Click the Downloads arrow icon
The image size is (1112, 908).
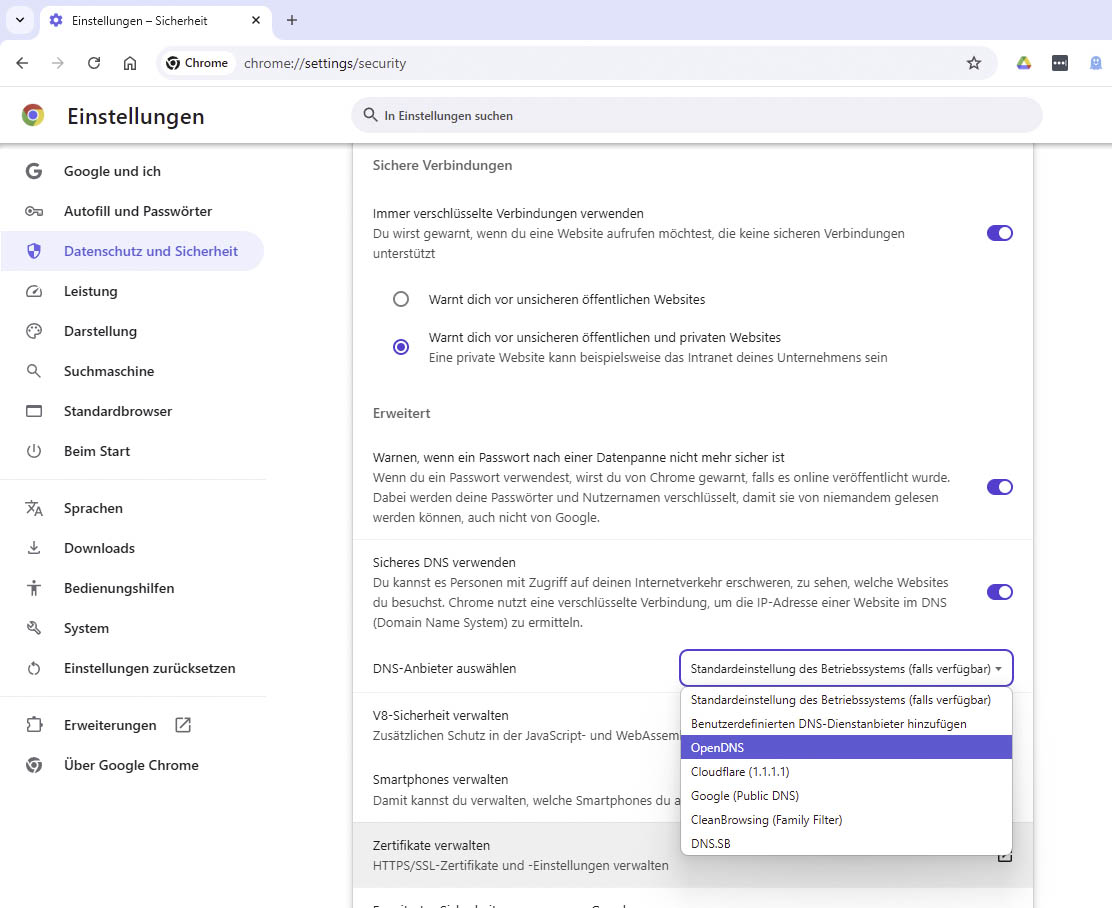pyautogui.click(x=34, y=548)
